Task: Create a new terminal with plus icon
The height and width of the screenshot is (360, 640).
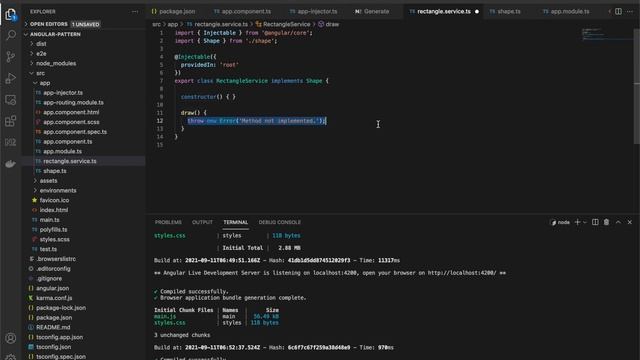Action: pyautogui.click(x=577, y=222)
